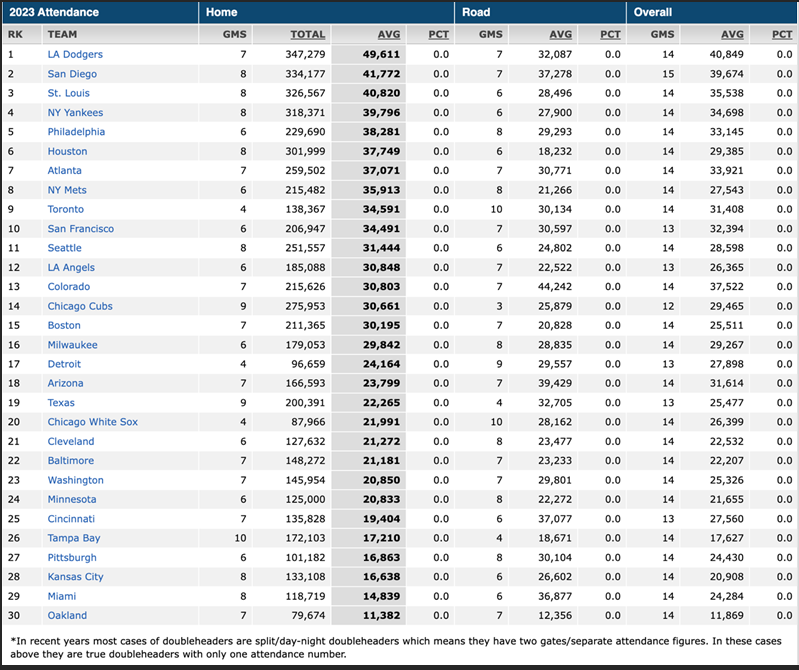The height and width of the screenshot is (670, 799).
Task: Click Yankees home total 318,371
Action: click(x=305, y=113)
